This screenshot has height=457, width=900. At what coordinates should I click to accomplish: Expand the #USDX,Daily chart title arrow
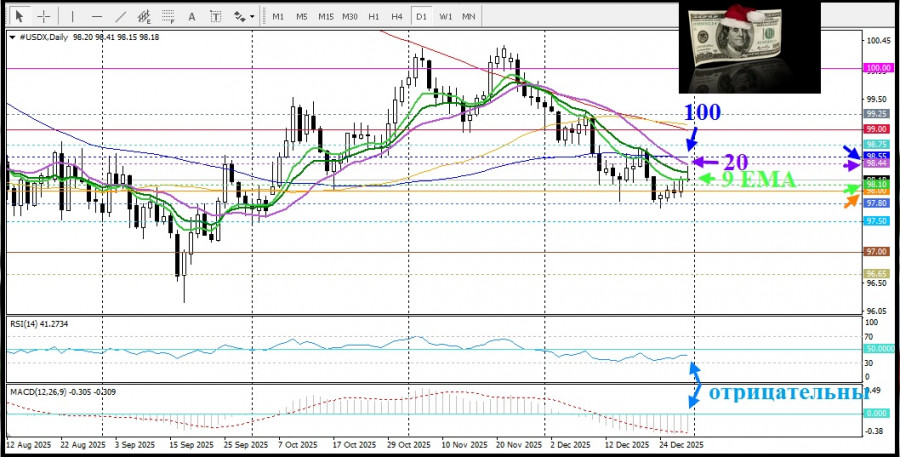[12, 37]
